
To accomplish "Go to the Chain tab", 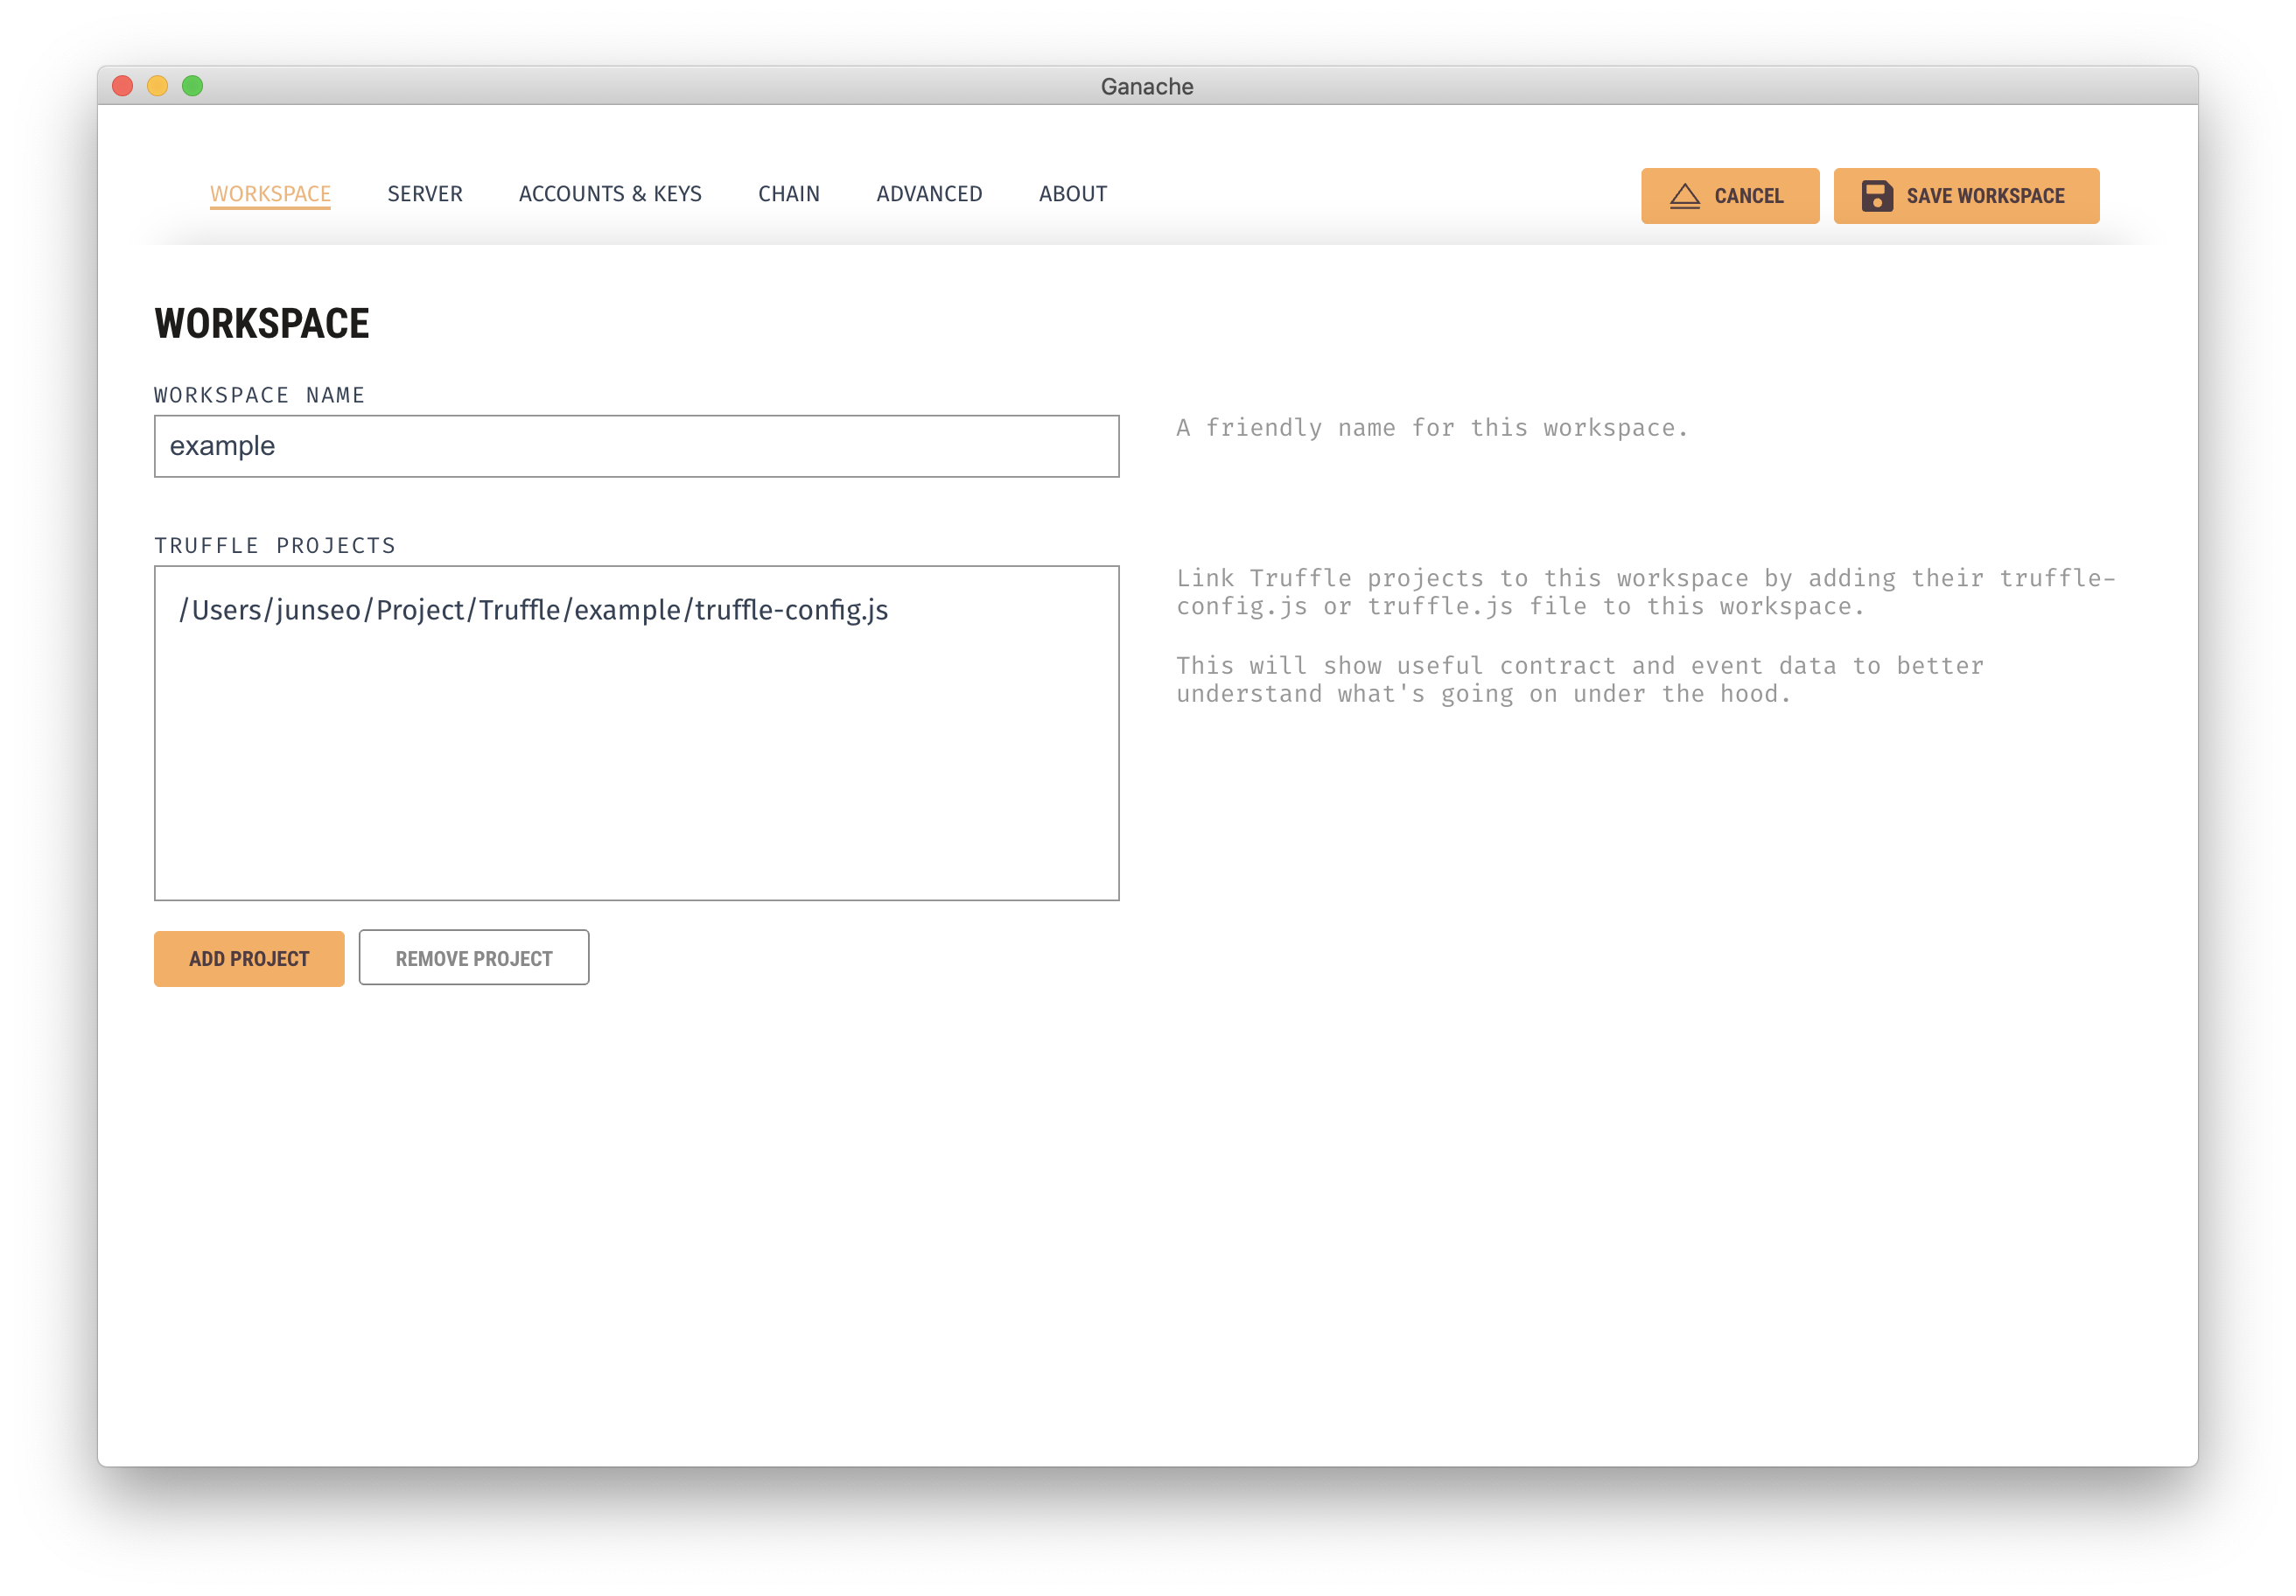I will point(788,194).
